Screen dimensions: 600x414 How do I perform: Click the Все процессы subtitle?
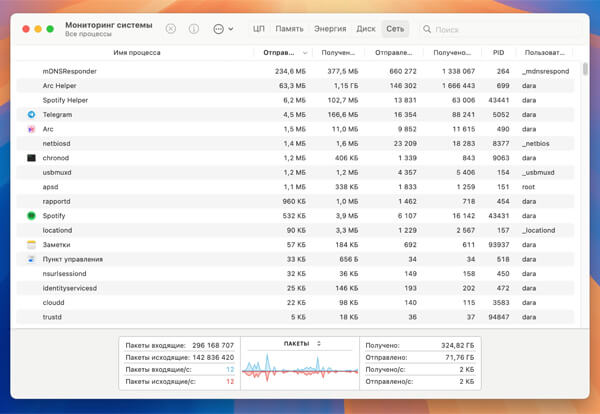(x=88, y=34)
